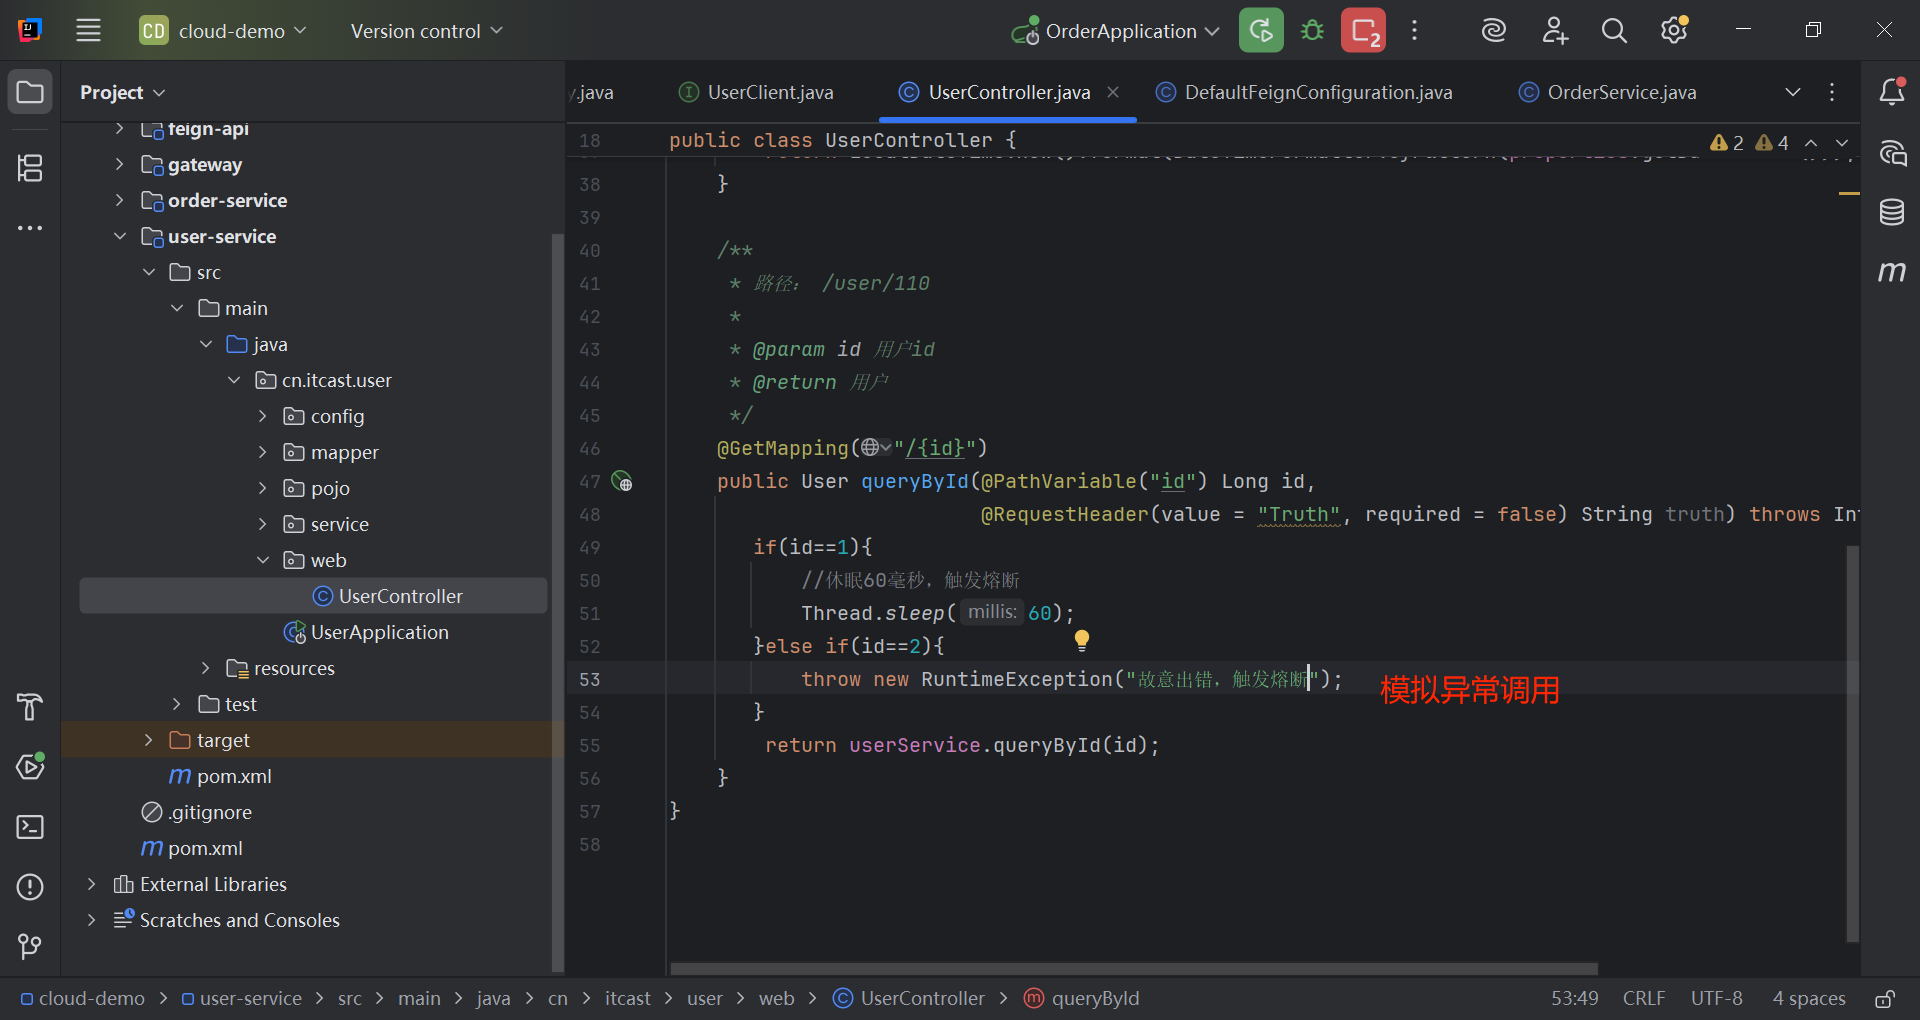Screen dimensions: 1920x1020
Task: Change file encoding UTF-8
Action: pyautogui.click(x=1716, y=998)
